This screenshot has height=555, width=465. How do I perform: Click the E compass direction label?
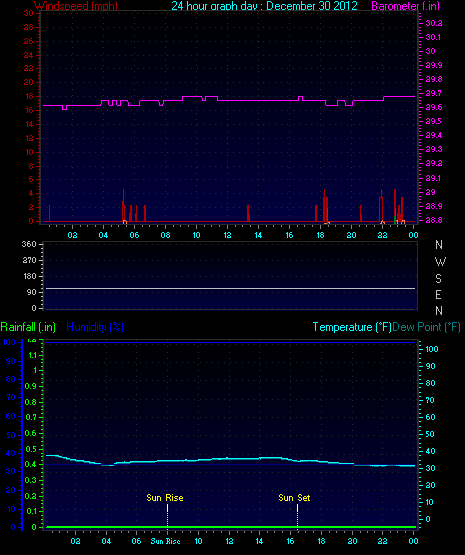click(438, 294)
